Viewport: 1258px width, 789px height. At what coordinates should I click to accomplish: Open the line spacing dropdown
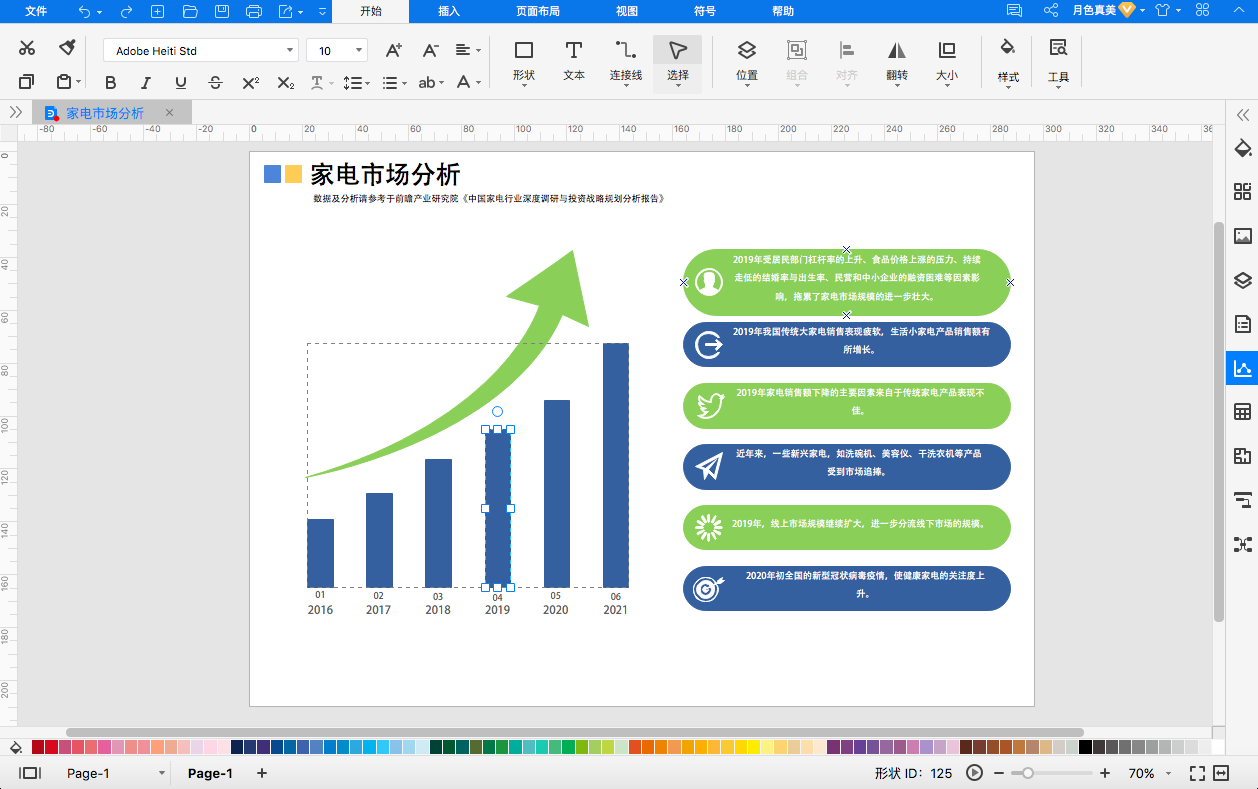tap(356, 83)
